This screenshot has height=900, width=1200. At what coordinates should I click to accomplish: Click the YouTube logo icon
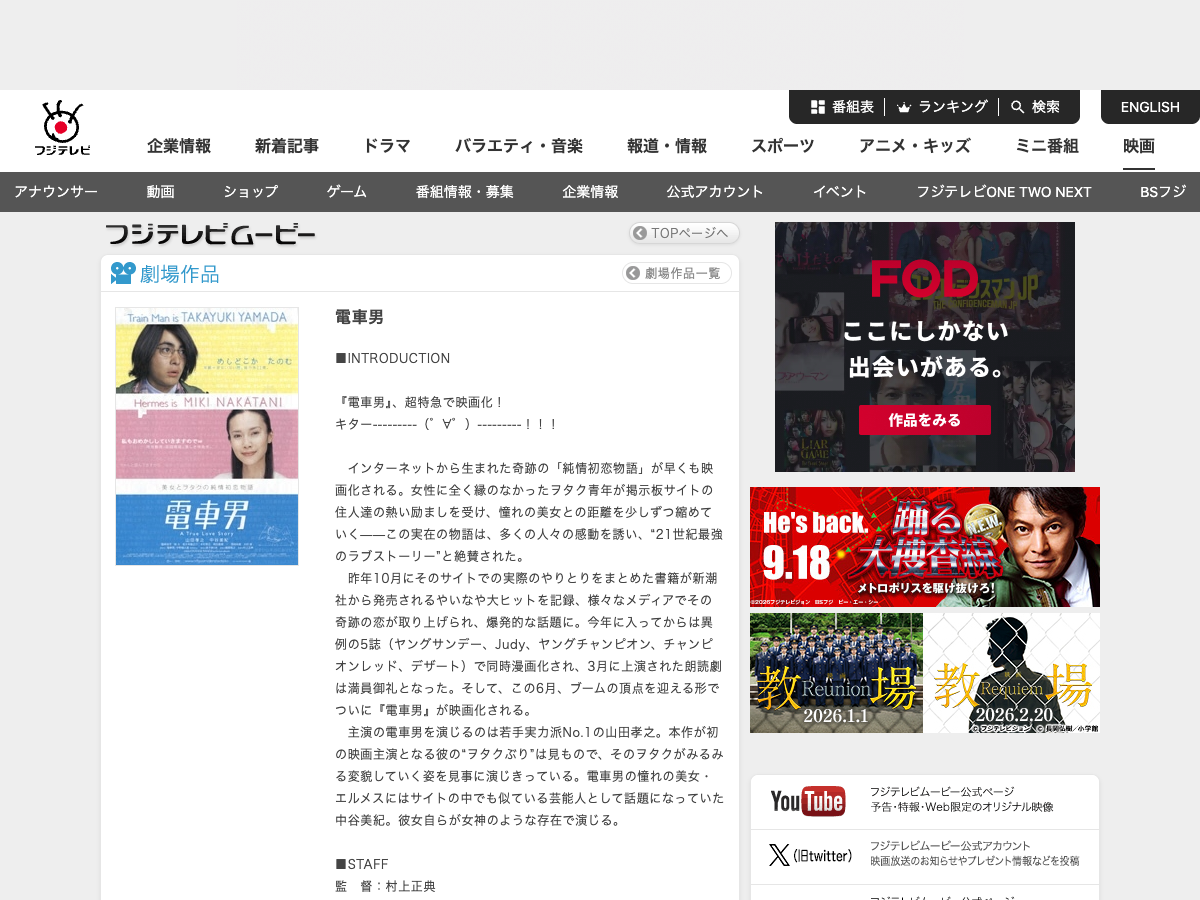(x=808, y=802)
